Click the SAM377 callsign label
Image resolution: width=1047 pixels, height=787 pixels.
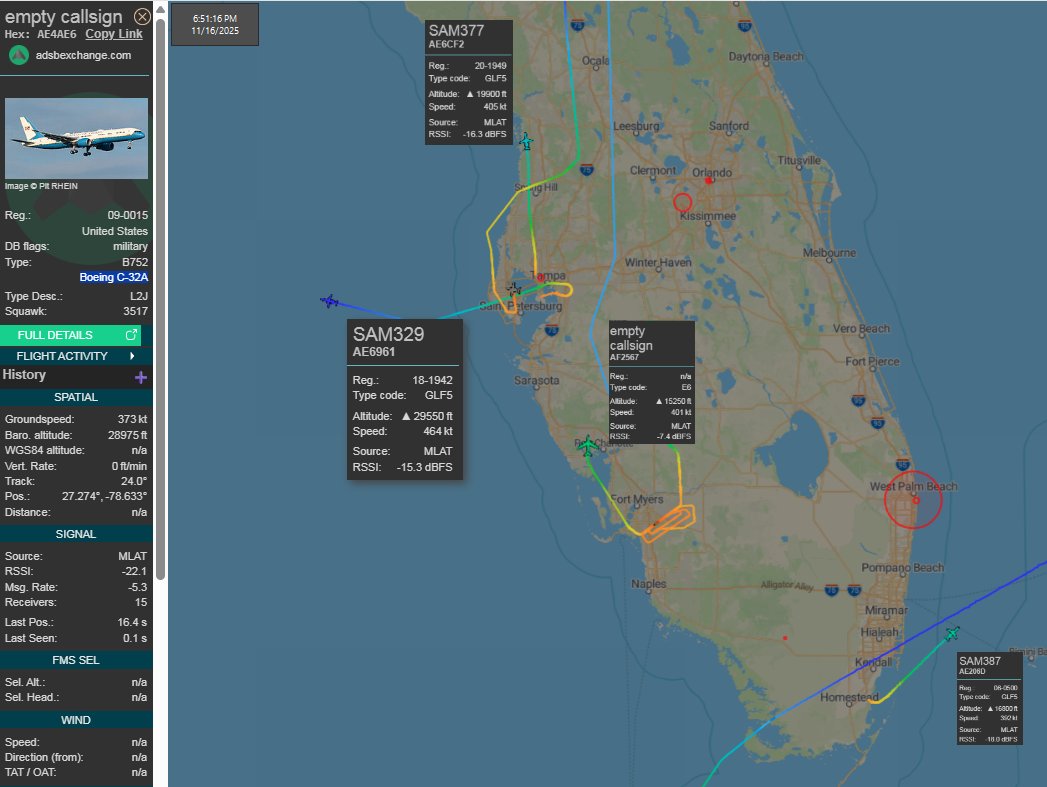pyautogui.click(x=456, y=31)
